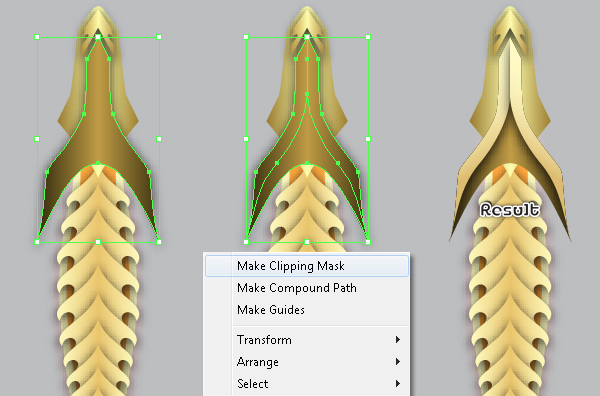Image resolution: width=600 pixels, height=396 pixels.
Task: Expand the arrow beside Select
Action: point(398,383)
